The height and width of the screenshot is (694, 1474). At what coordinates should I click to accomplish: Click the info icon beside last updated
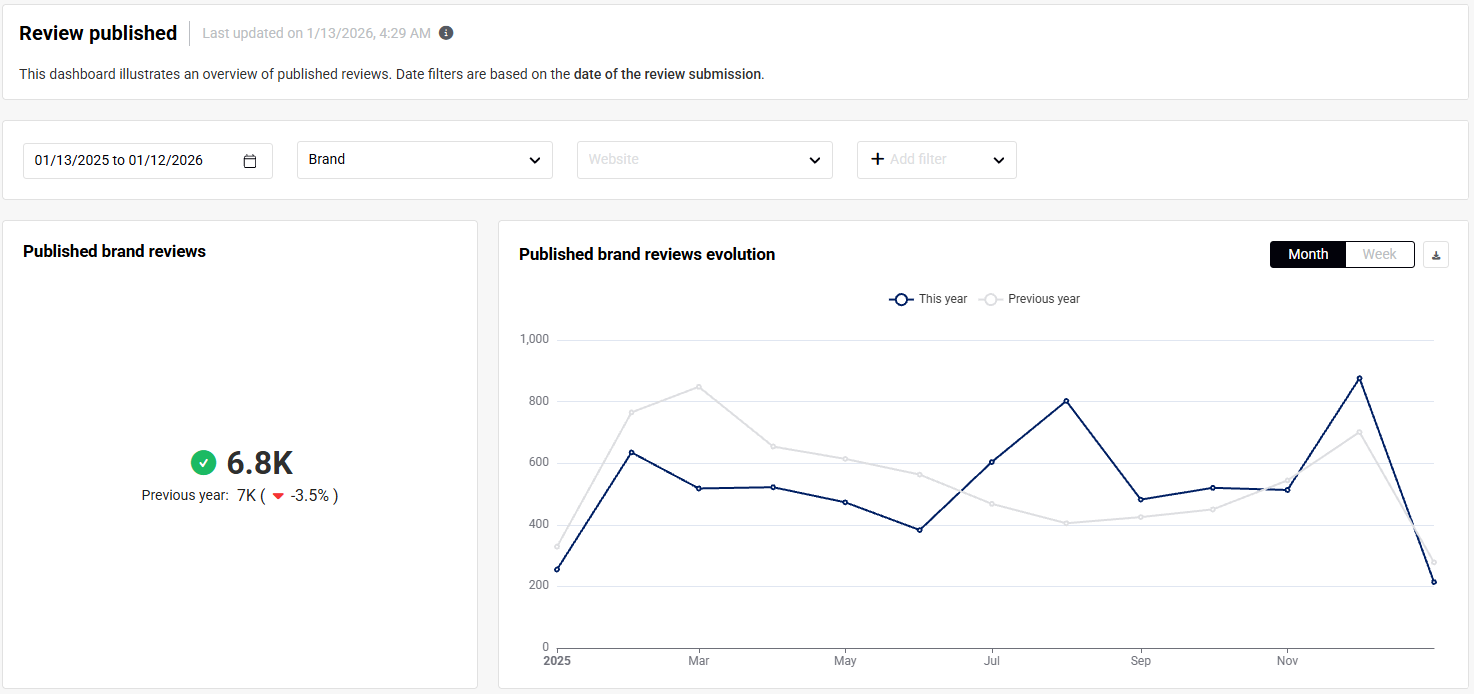pos(446,33)
